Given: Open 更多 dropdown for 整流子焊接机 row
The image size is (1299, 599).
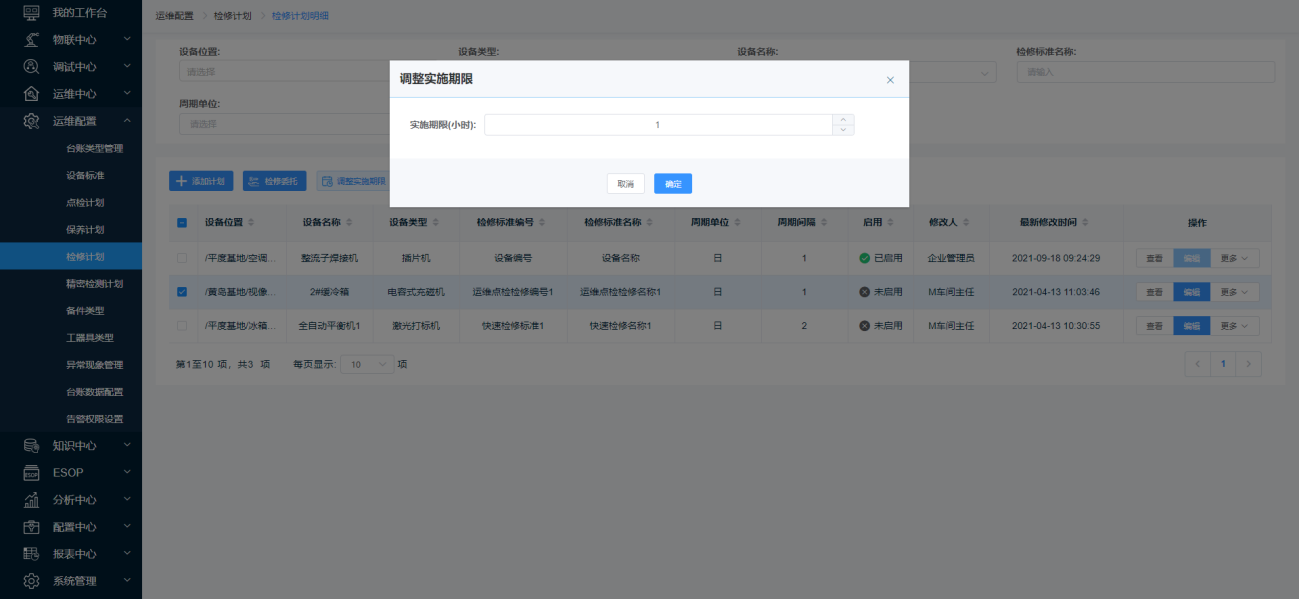Looking at the screenshot, I should pyautogui.click(x=1235, y=258).
